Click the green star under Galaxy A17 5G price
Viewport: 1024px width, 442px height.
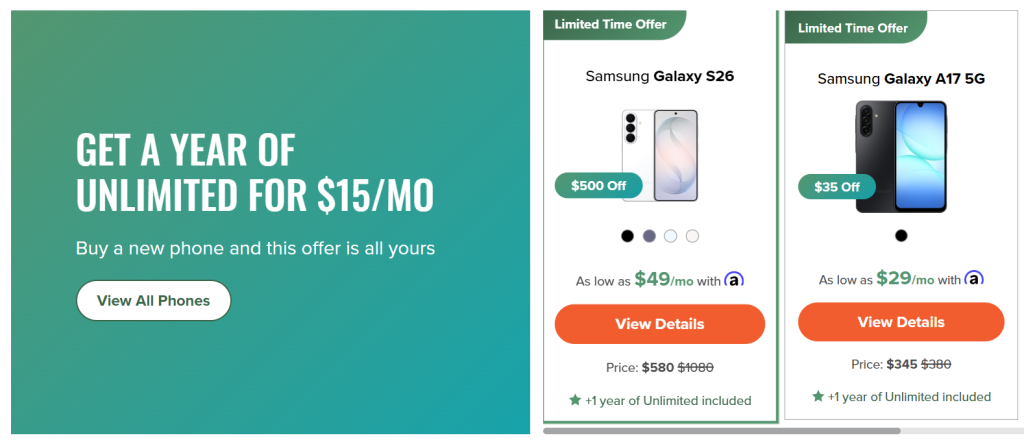point(818,397)
